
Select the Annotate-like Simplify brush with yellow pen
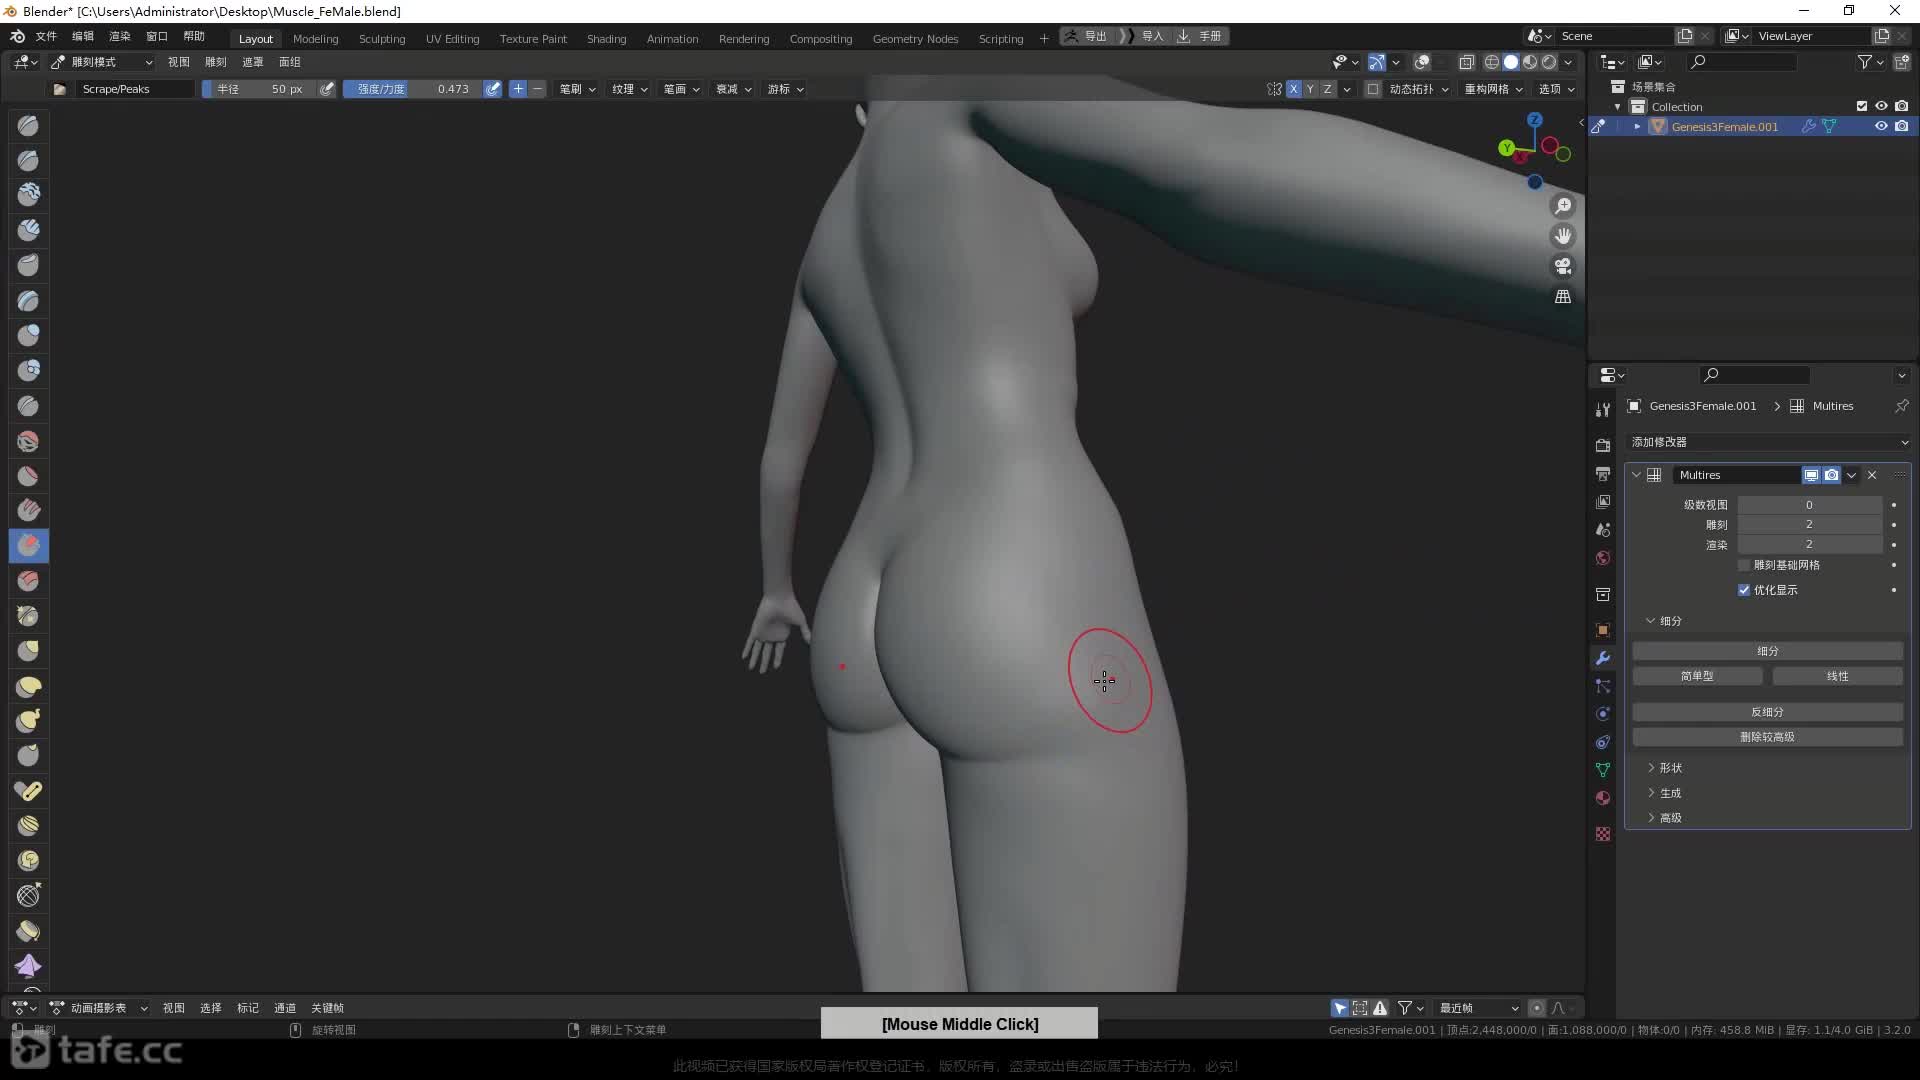point(28,791)
